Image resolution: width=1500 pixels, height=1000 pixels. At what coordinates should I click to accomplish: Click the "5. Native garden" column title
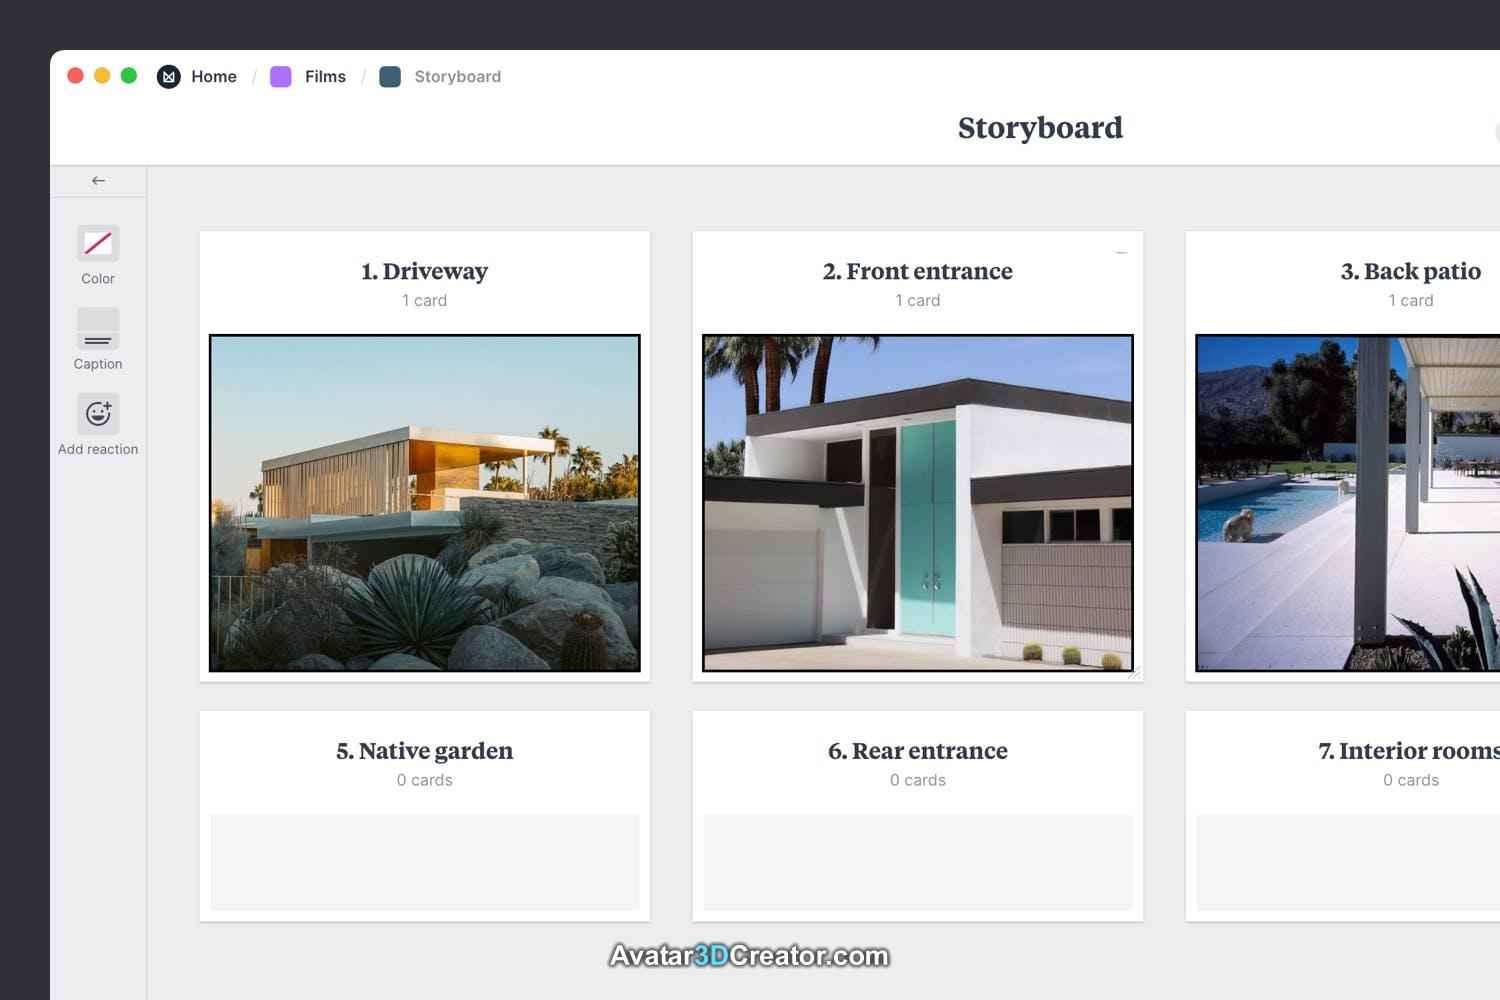[x=425, y=751]
